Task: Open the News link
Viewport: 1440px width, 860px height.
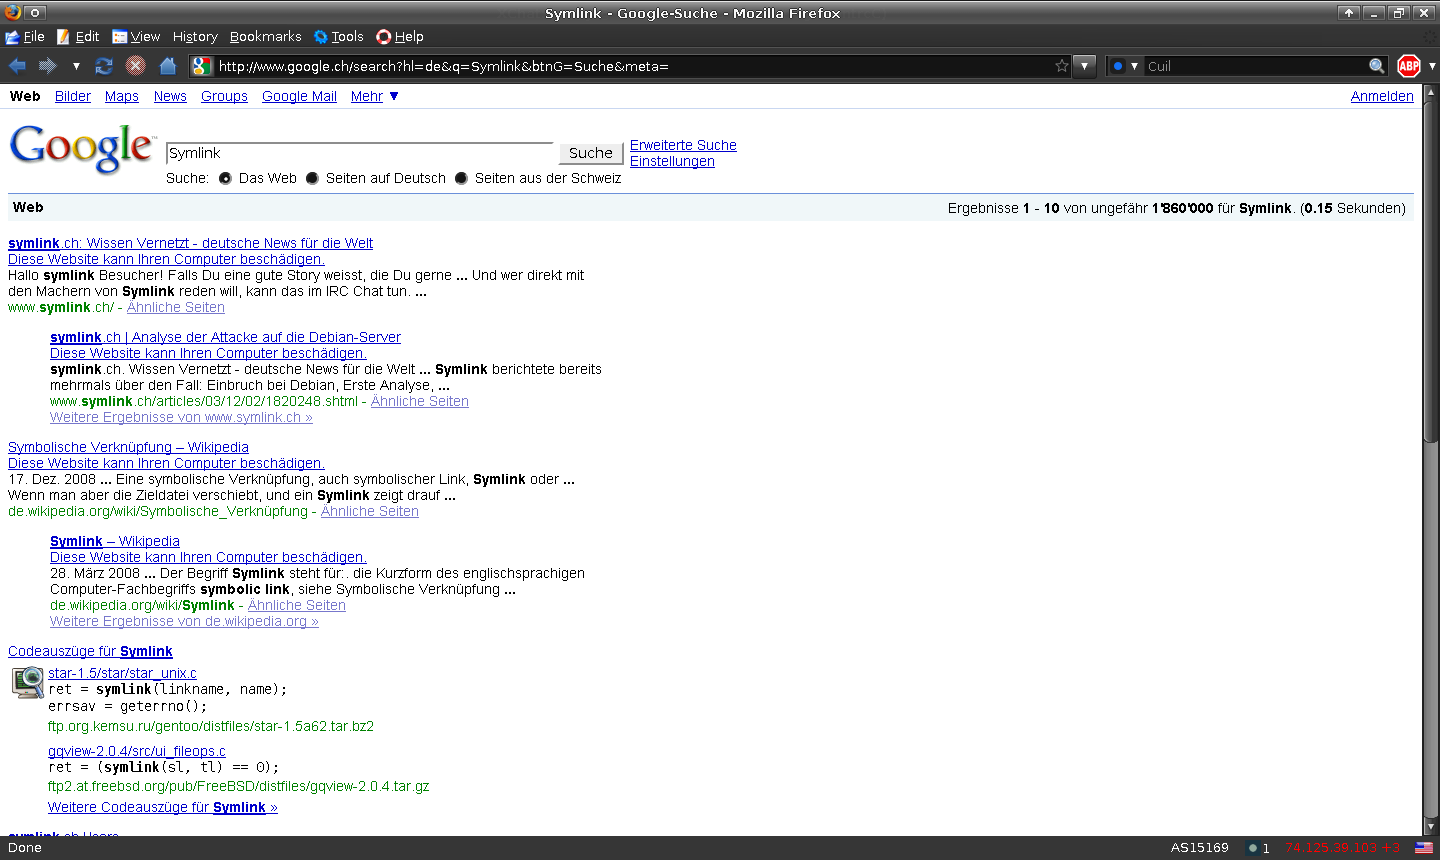Action: point(170,96)
